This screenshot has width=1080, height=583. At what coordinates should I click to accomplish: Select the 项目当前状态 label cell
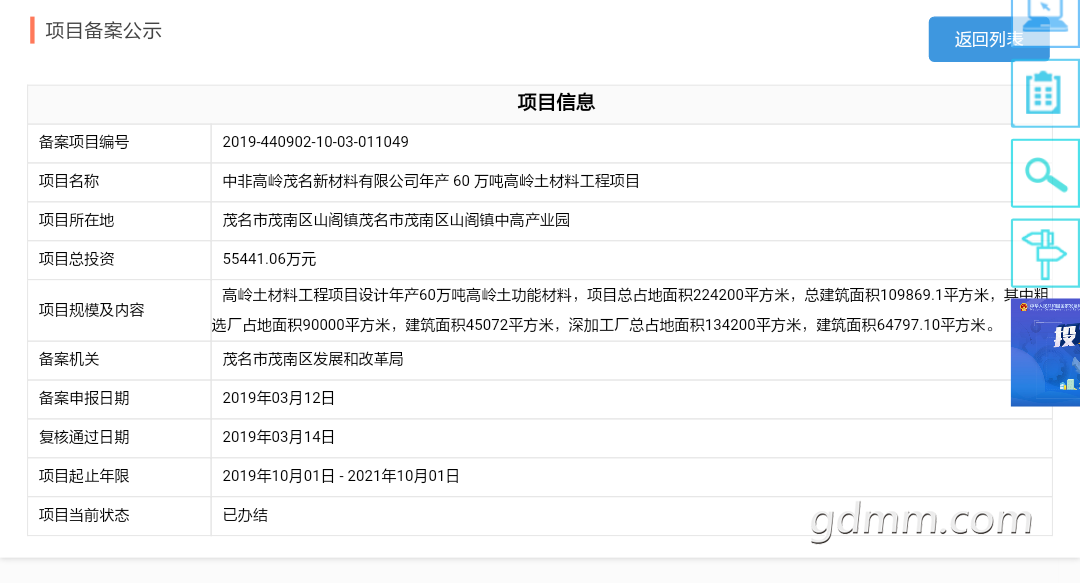[x=119, y=515]
